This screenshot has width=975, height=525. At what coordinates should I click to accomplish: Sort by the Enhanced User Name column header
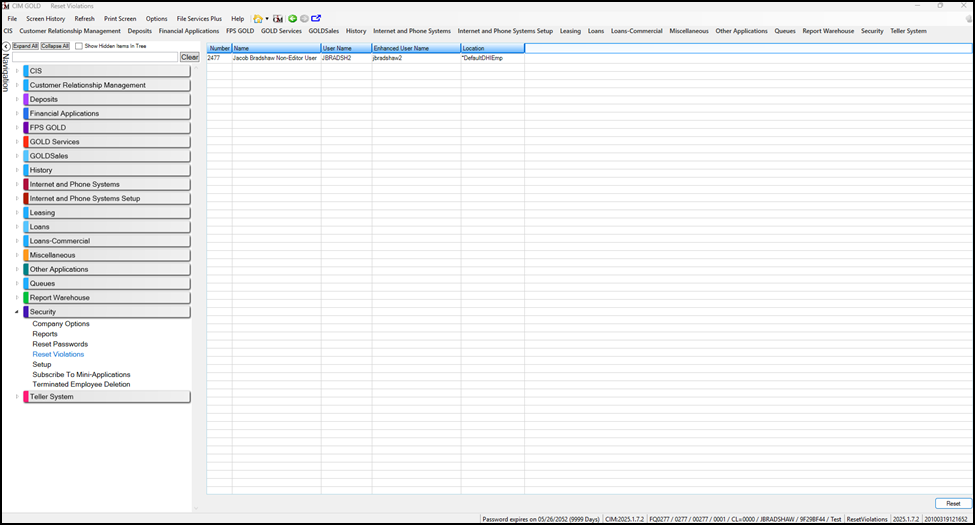tap(416, 48)
